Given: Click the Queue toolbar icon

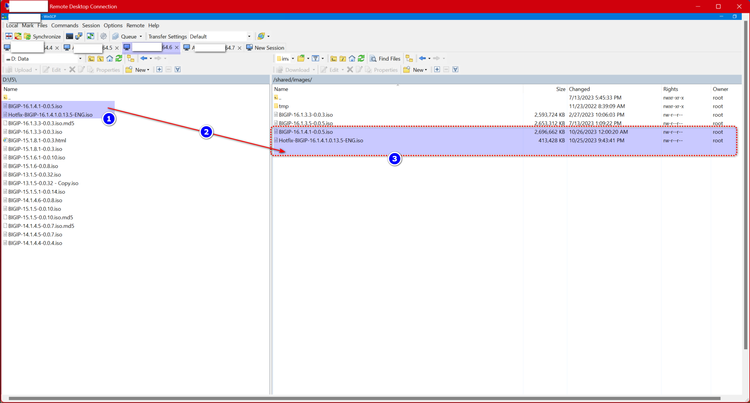Looking at the screenshot, I should click(125, 36).
